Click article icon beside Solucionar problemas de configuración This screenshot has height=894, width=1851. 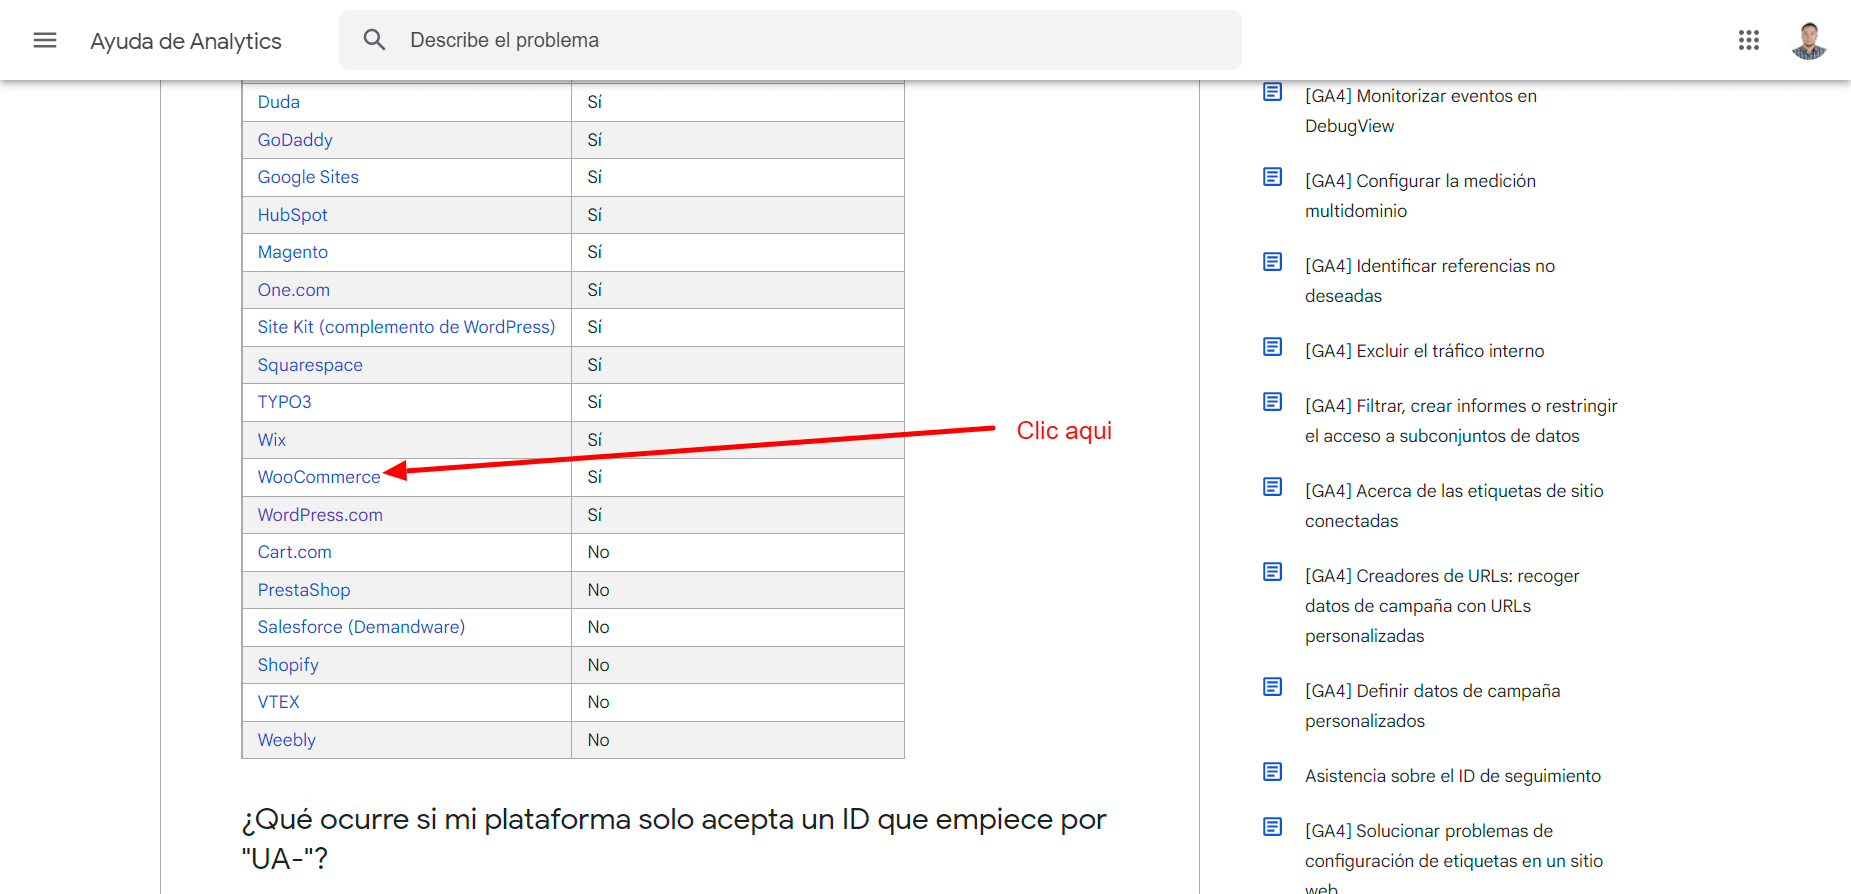[x=1272, y=827]
